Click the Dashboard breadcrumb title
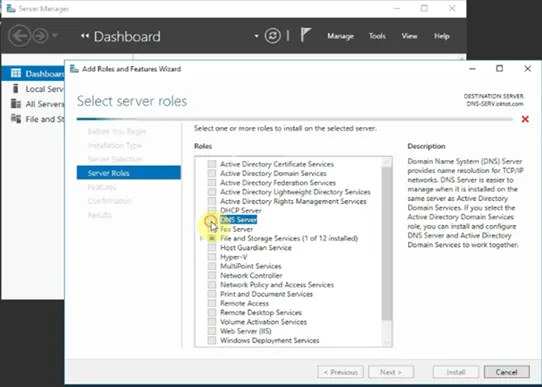542x387 pixels. coord(127,36)
